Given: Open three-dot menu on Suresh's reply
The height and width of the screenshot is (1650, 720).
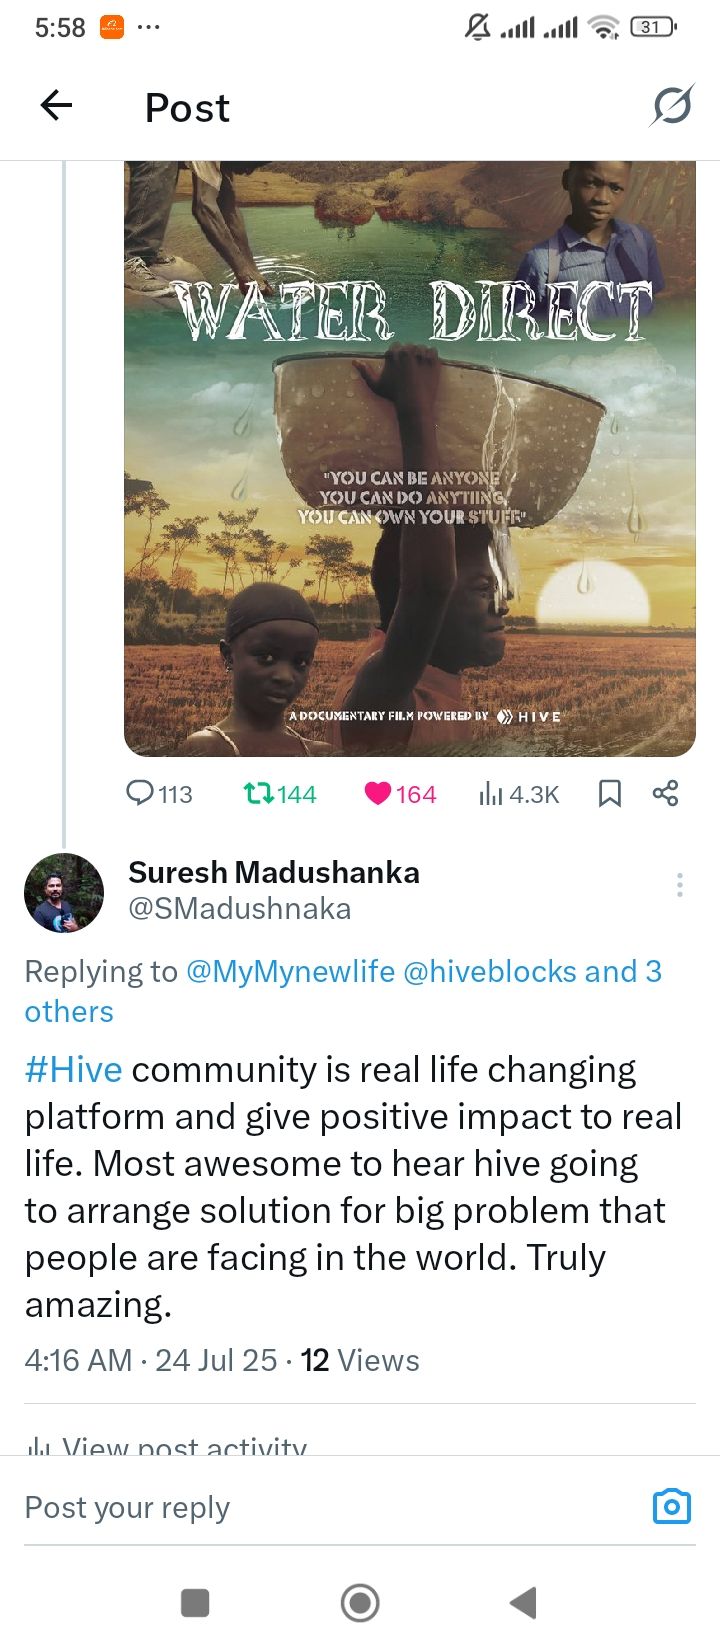Looking at the screenshot, I should [x=680, y=885].
